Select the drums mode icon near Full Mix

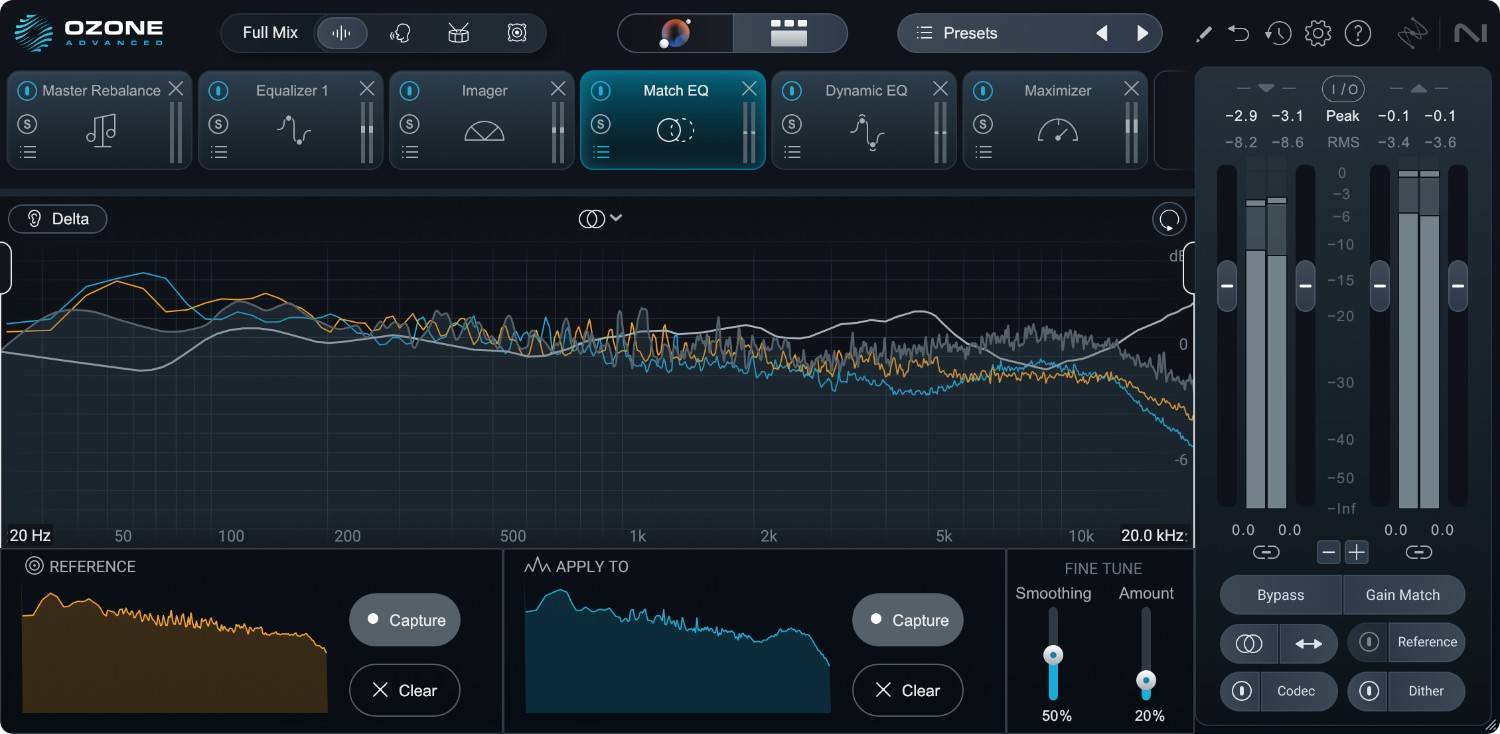pos(458,32)
